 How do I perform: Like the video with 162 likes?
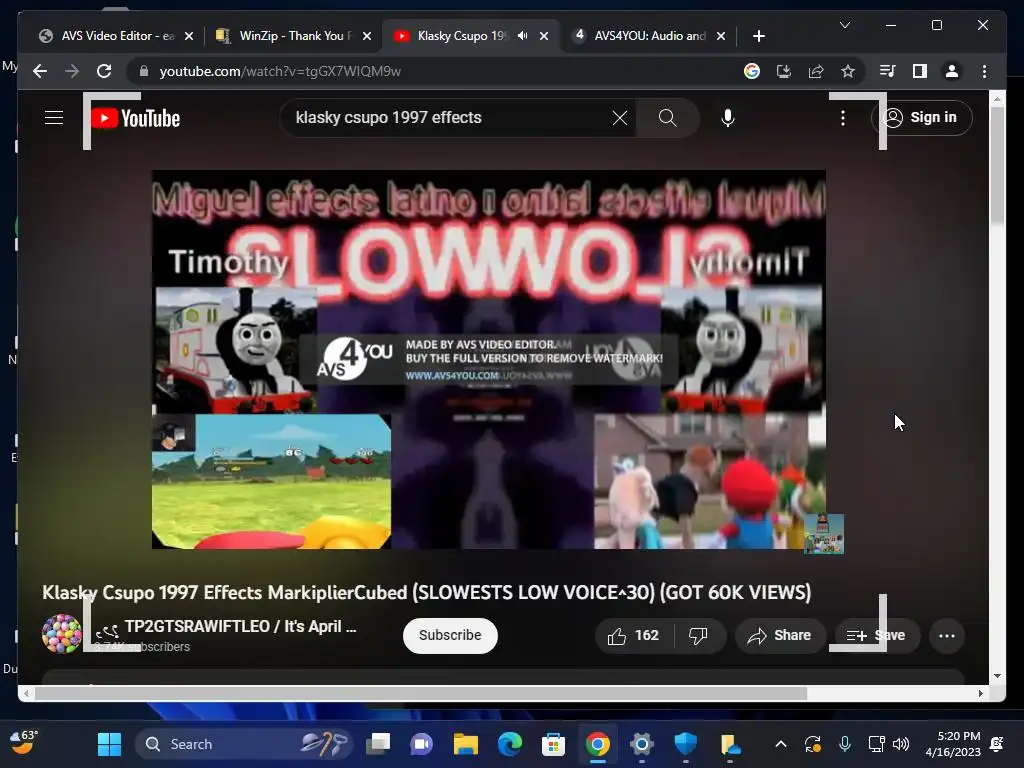(633, 635)
